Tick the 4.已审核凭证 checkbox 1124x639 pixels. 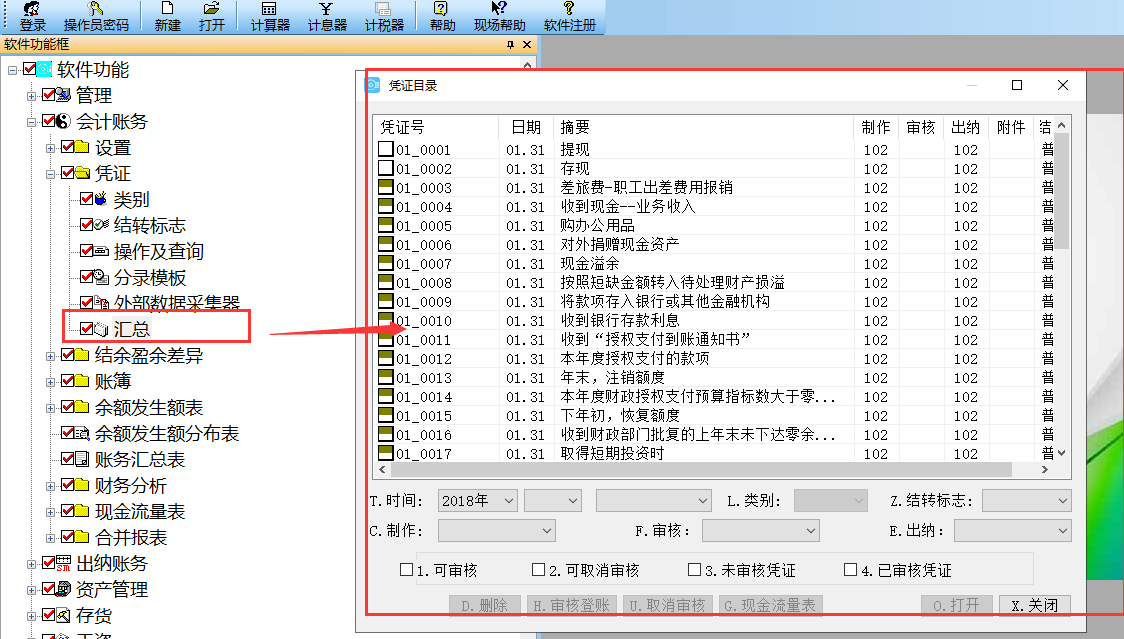tap(851, 570)
